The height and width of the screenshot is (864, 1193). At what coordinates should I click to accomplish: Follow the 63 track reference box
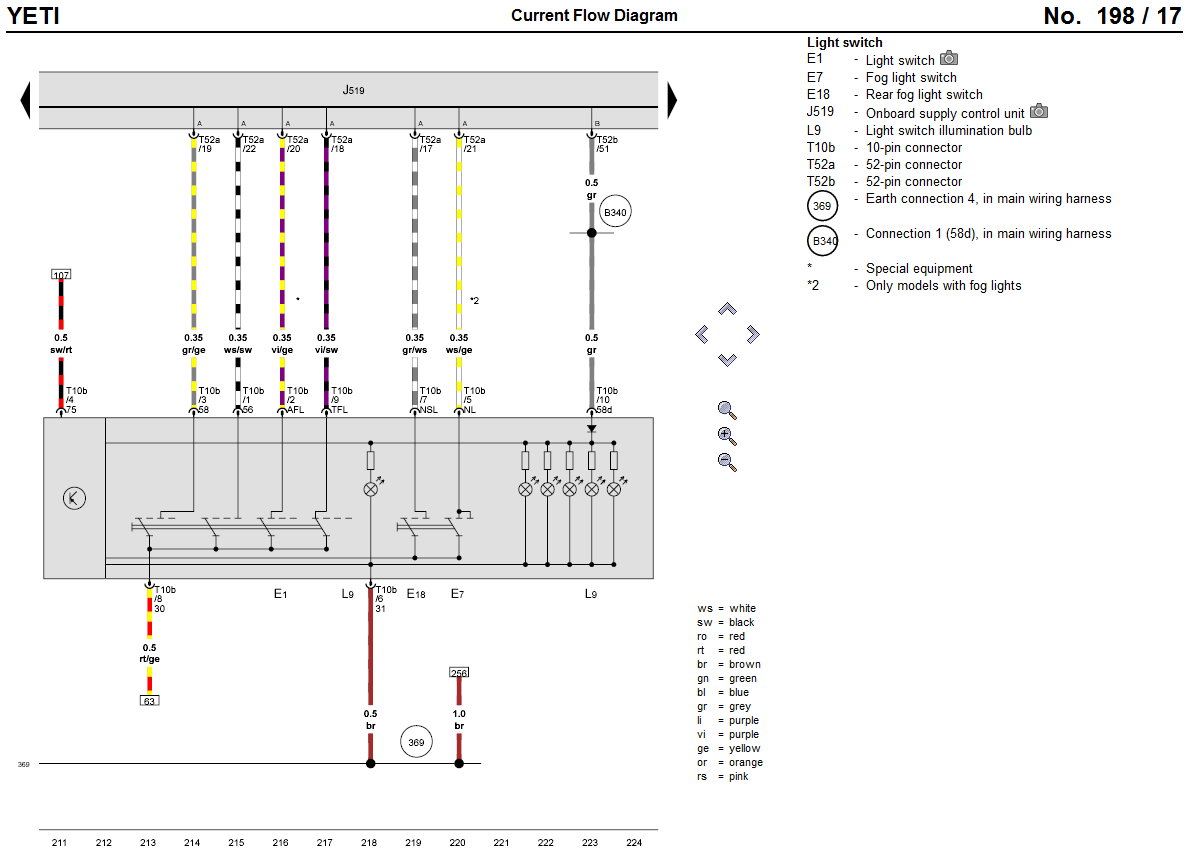click(x=150, y=701)
